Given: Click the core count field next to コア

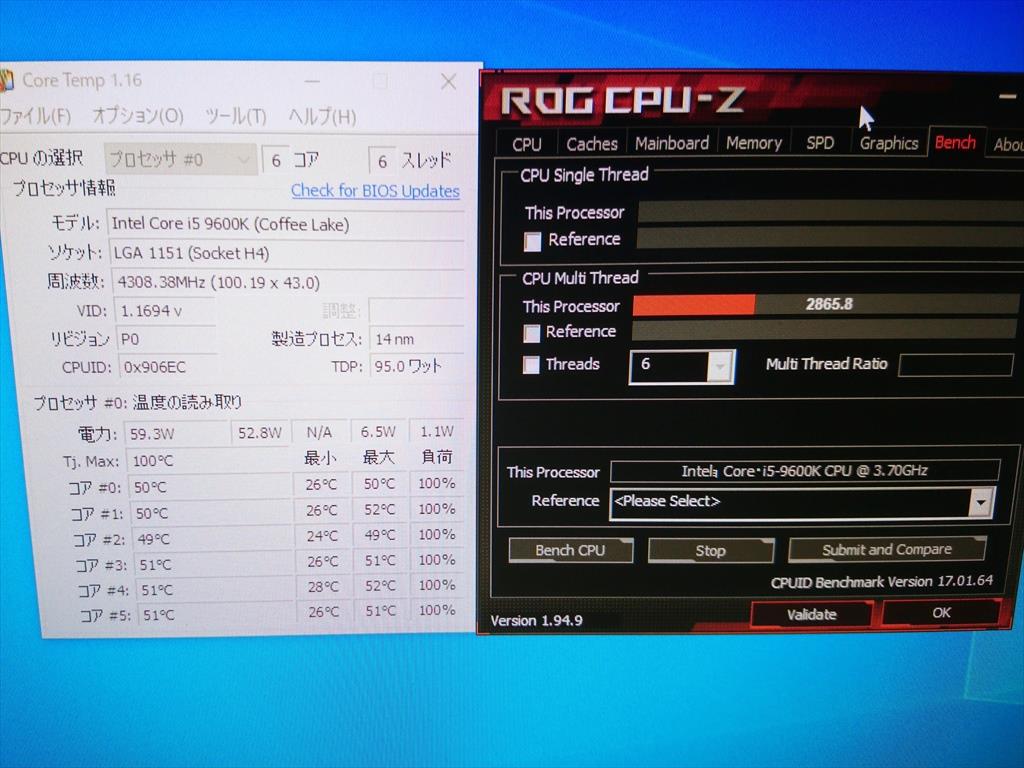Looking at the screenshot, I should pyautogui.click(x=276, y=160).
